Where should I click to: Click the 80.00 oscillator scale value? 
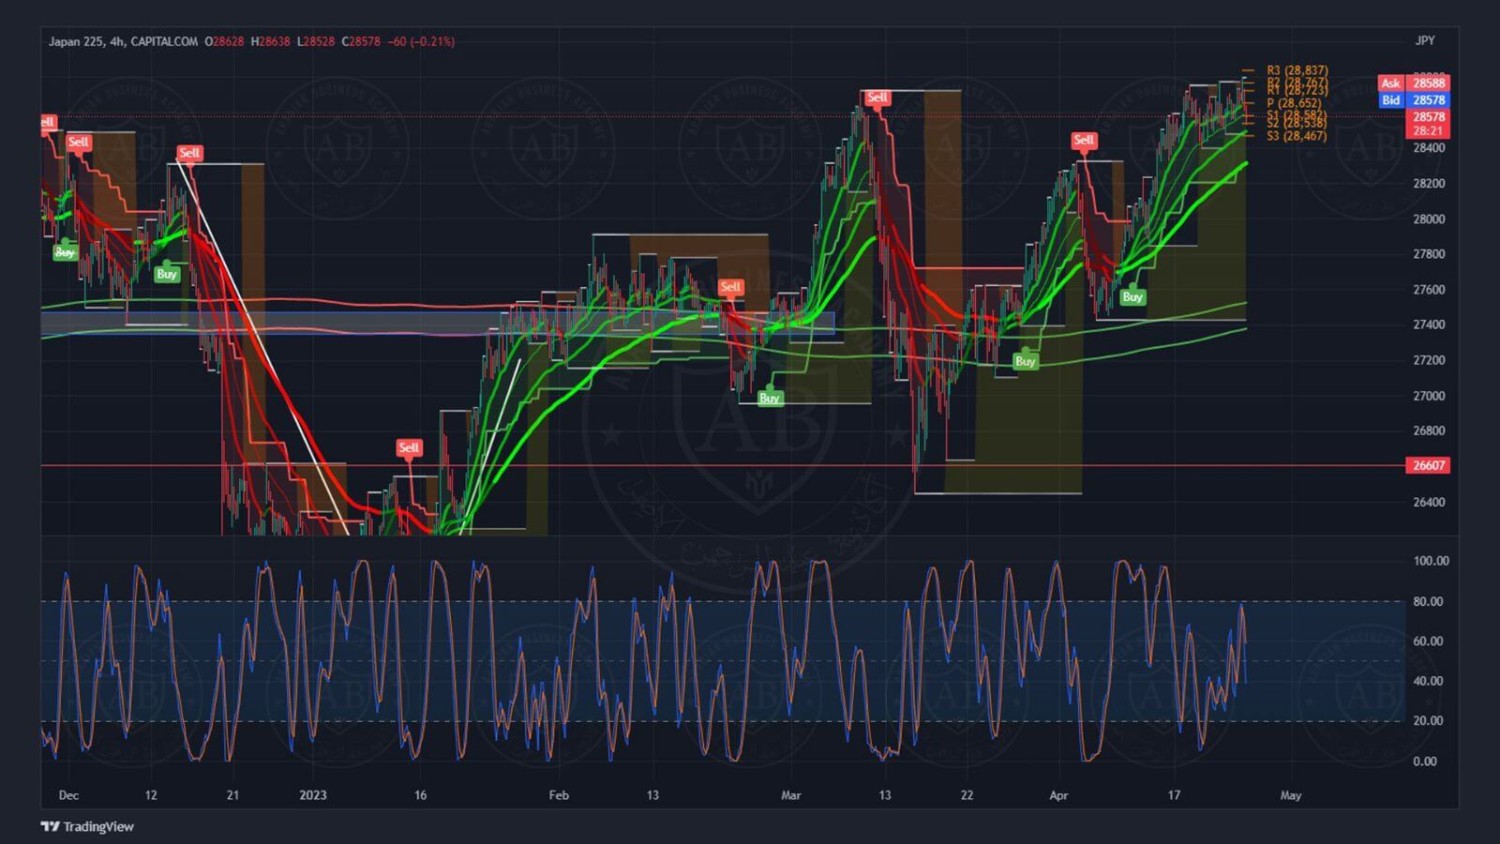point(1428,602)
